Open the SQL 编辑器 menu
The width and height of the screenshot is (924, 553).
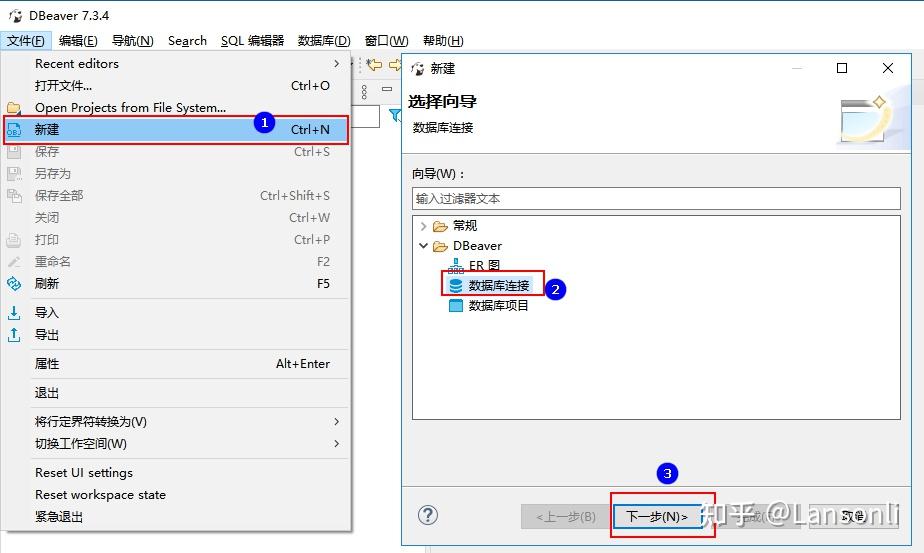[x=252, y=41]
